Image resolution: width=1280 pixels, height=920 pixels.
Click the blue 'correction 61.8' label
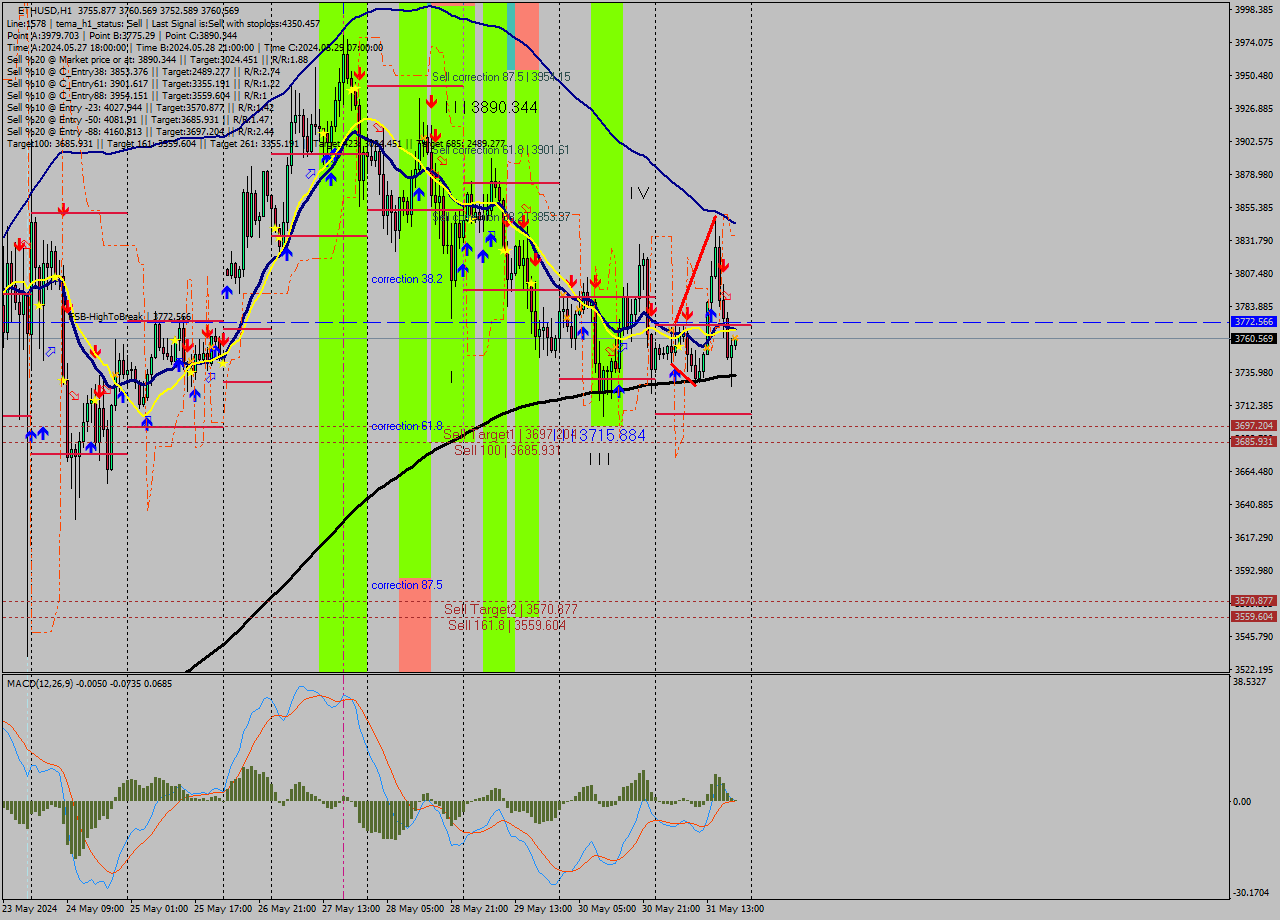[x=407, y=426]
